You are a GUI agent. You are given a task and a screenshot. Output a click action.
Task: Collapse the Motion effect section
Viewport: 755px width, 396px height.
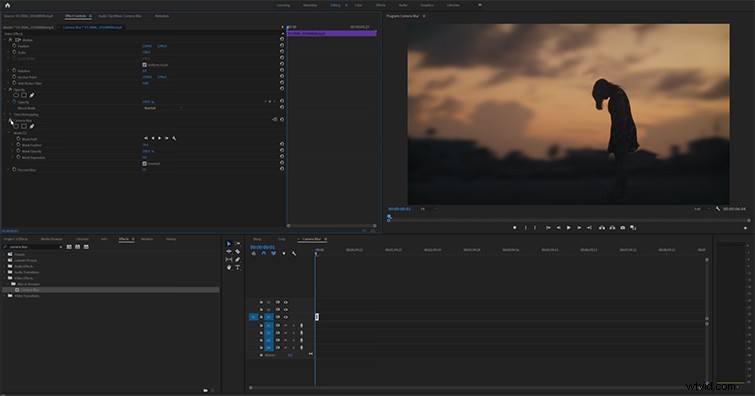[x=5, y=40]
